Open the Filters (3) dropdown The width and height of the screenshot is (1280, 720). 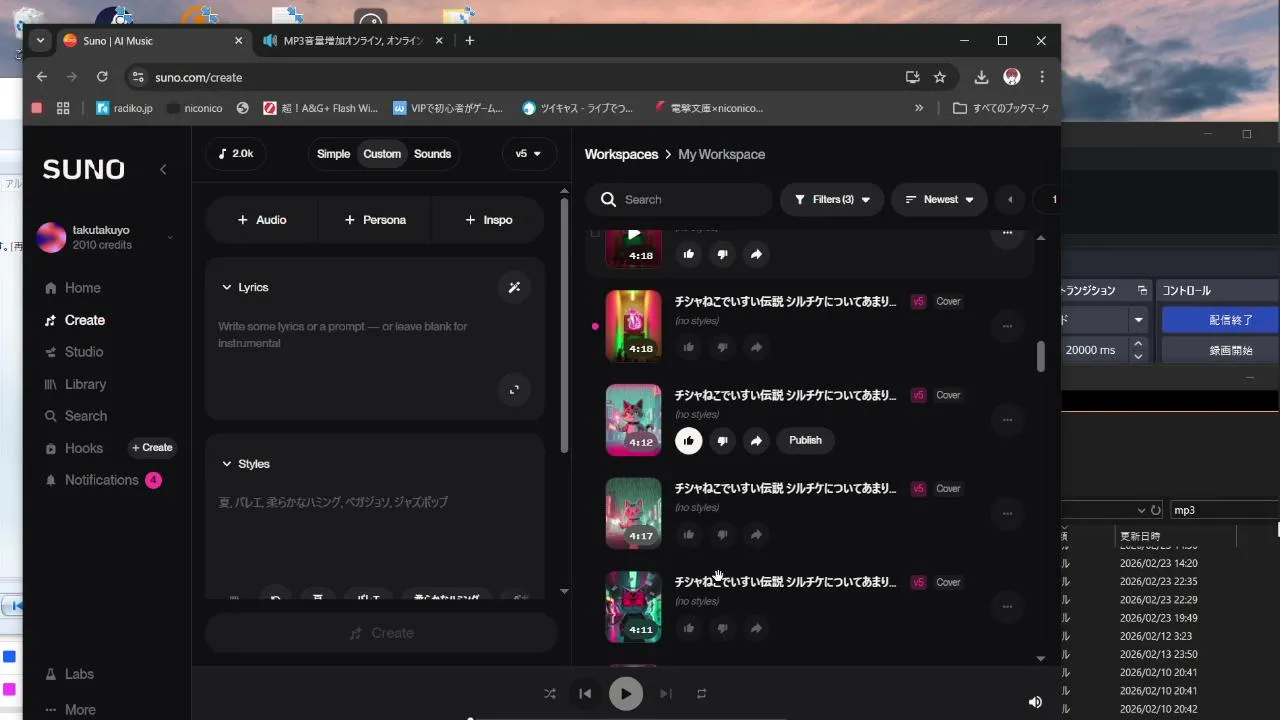832,199
